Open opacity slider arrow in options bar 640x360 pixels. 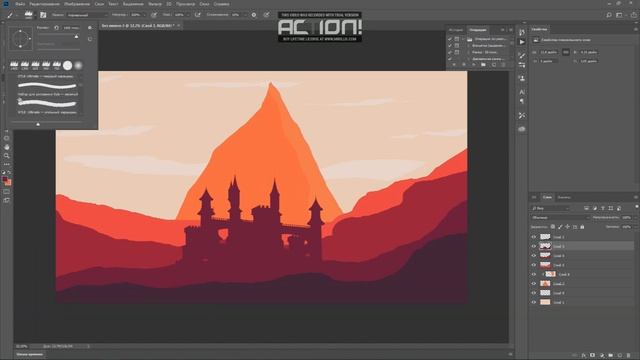pos(144,15)
